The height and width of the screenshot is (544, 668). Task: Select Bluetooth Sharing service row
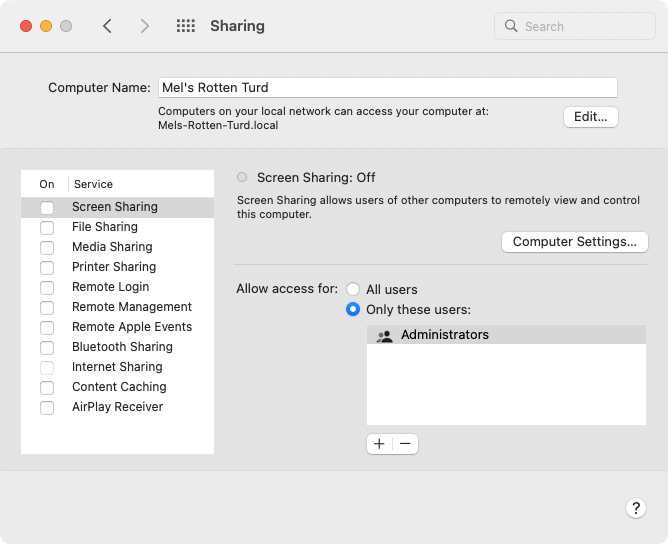pyautogui.click(x=122, y=347)
